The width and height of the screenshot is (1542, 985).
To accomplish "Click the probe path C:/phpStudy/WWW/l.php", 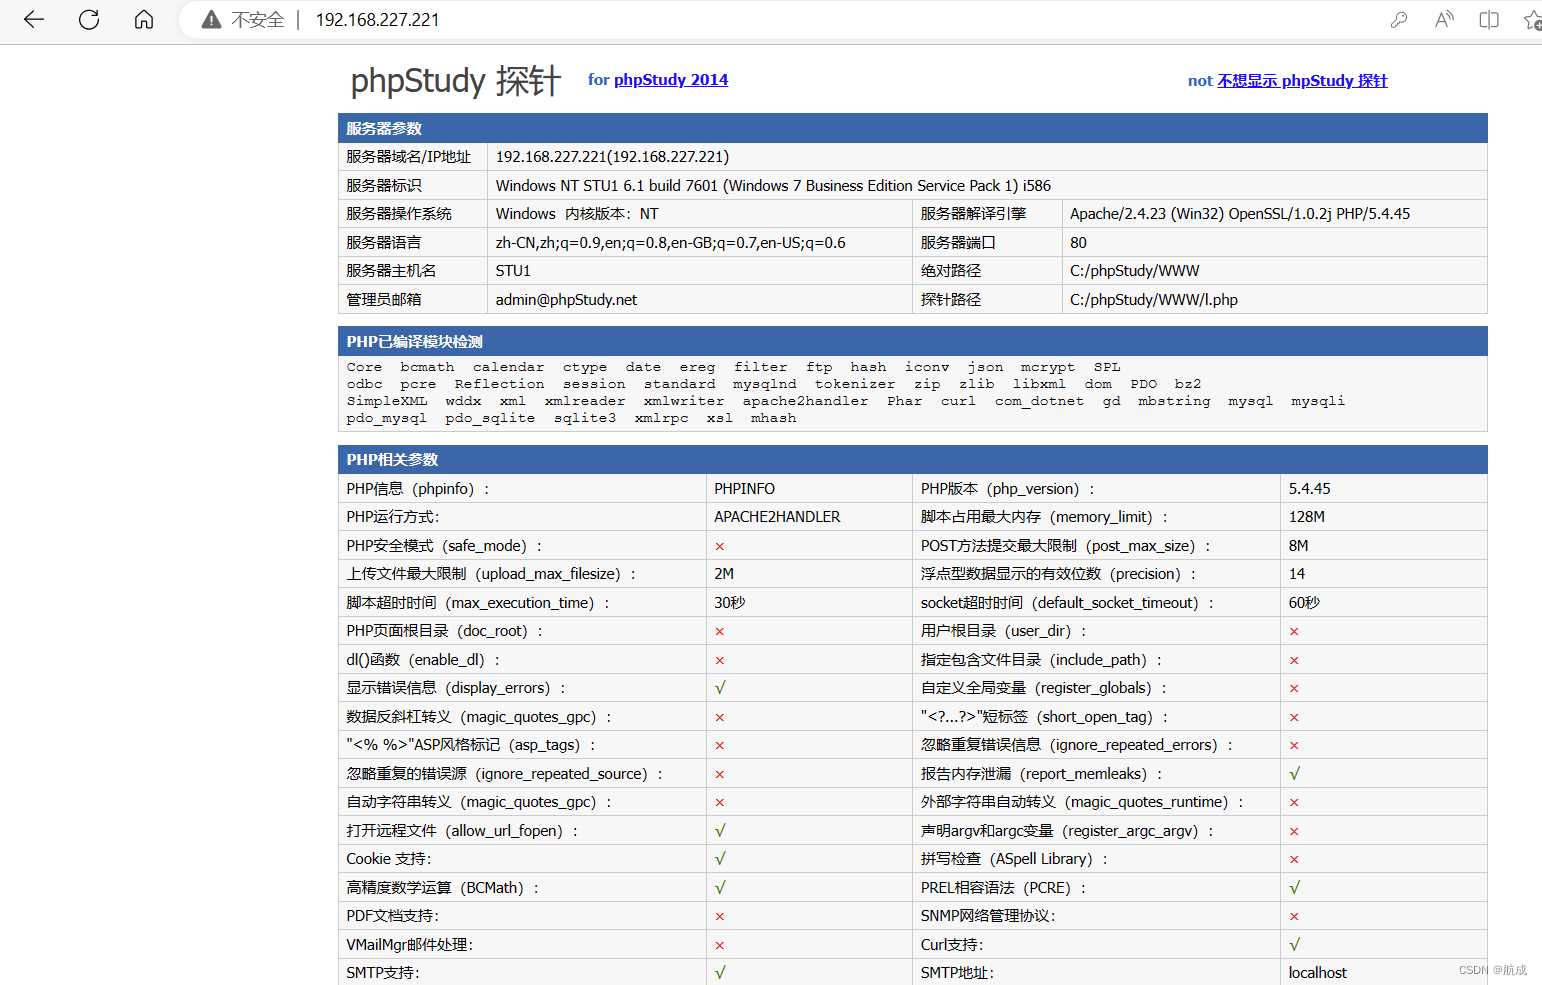I will coord(1154,300).
